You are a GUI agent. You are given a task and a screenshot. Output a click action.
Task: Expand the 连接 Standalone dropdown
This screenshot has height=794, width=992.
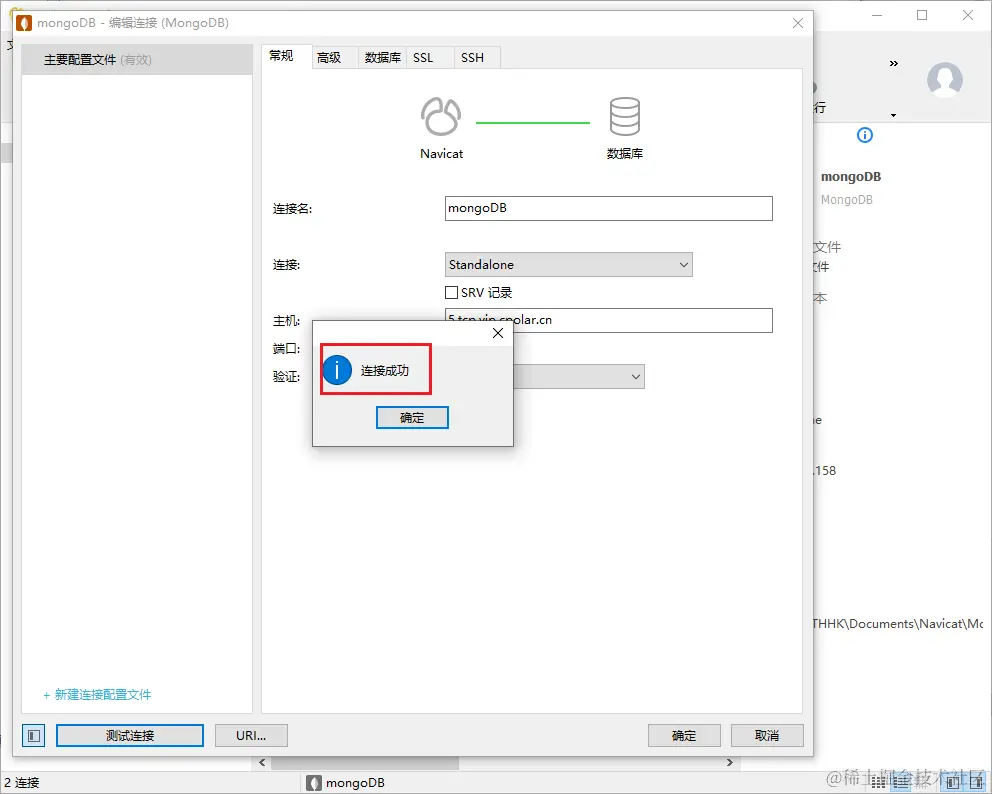coord(569,264)
